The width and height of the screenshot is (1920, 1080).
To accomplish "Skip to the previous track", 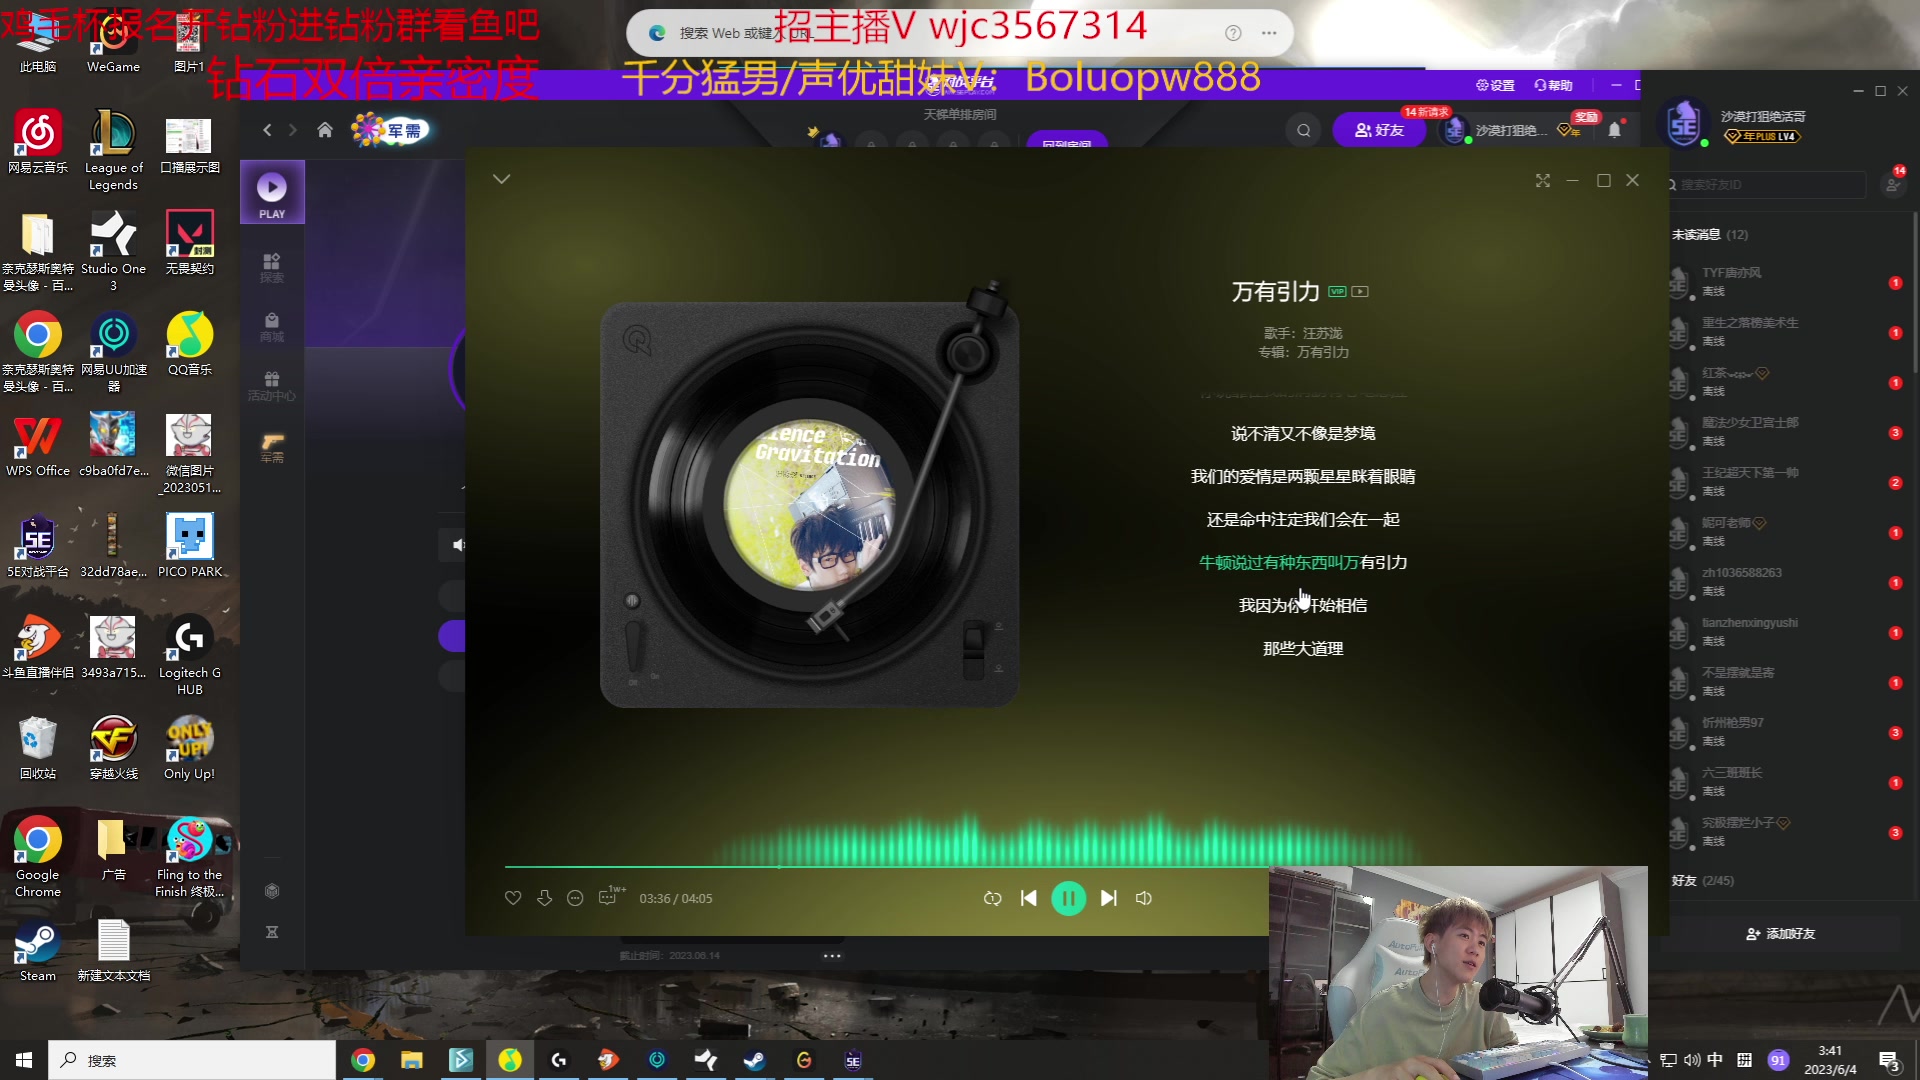I will 1029,898.
